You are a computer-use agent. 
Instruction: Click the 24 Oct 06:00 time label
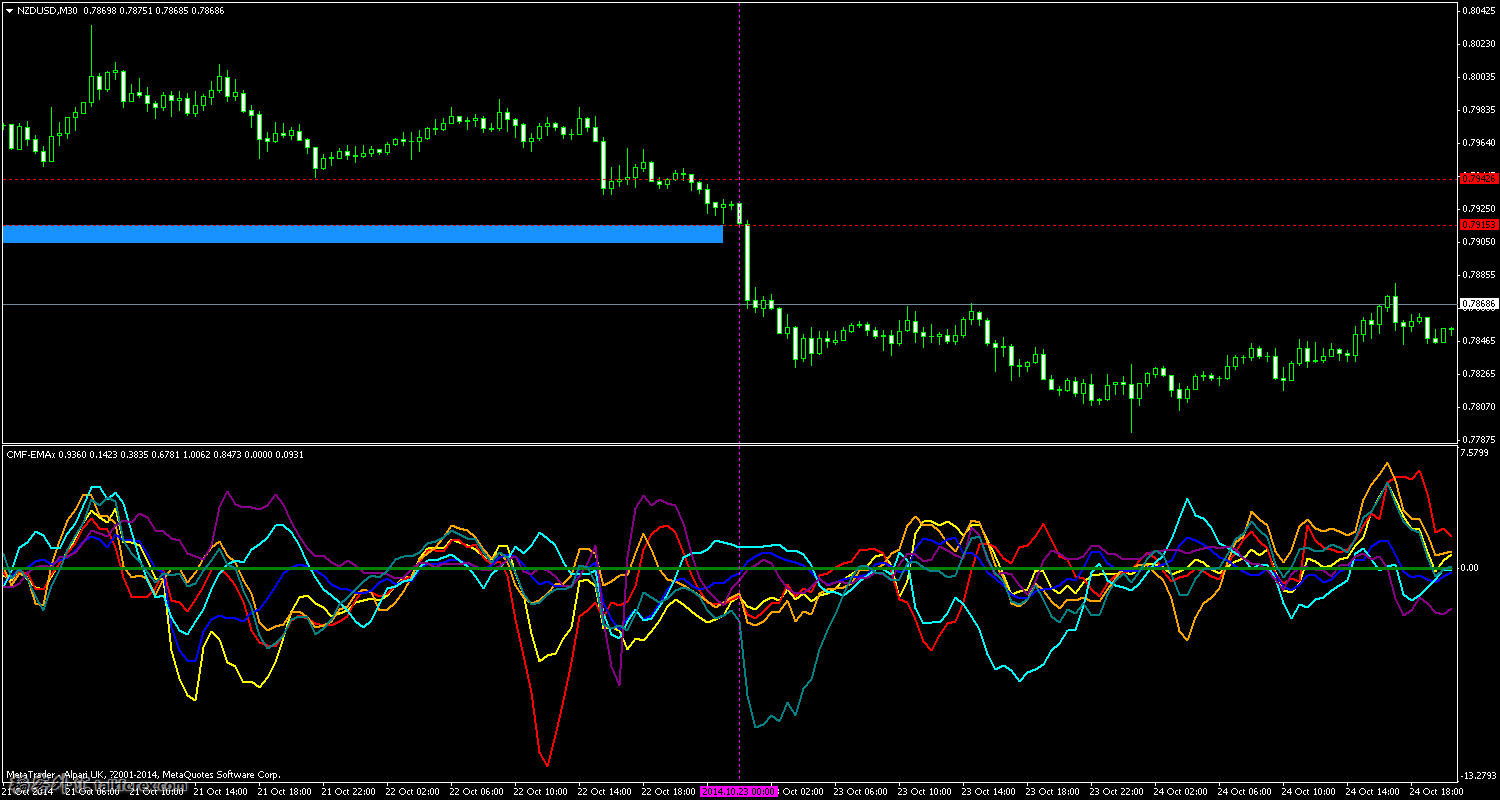pyautogui.click(x=1245, y=791)
